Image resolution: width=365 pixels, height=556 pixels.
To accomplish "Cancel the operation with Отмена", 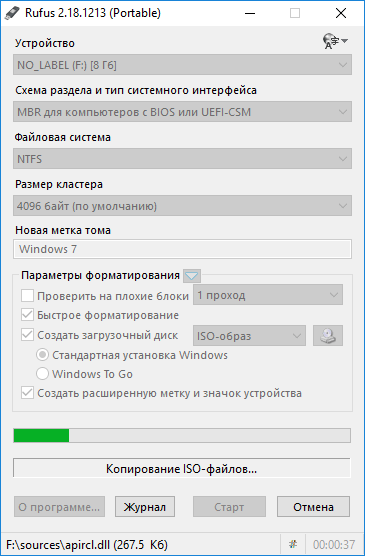I will [x=313, y=507].
